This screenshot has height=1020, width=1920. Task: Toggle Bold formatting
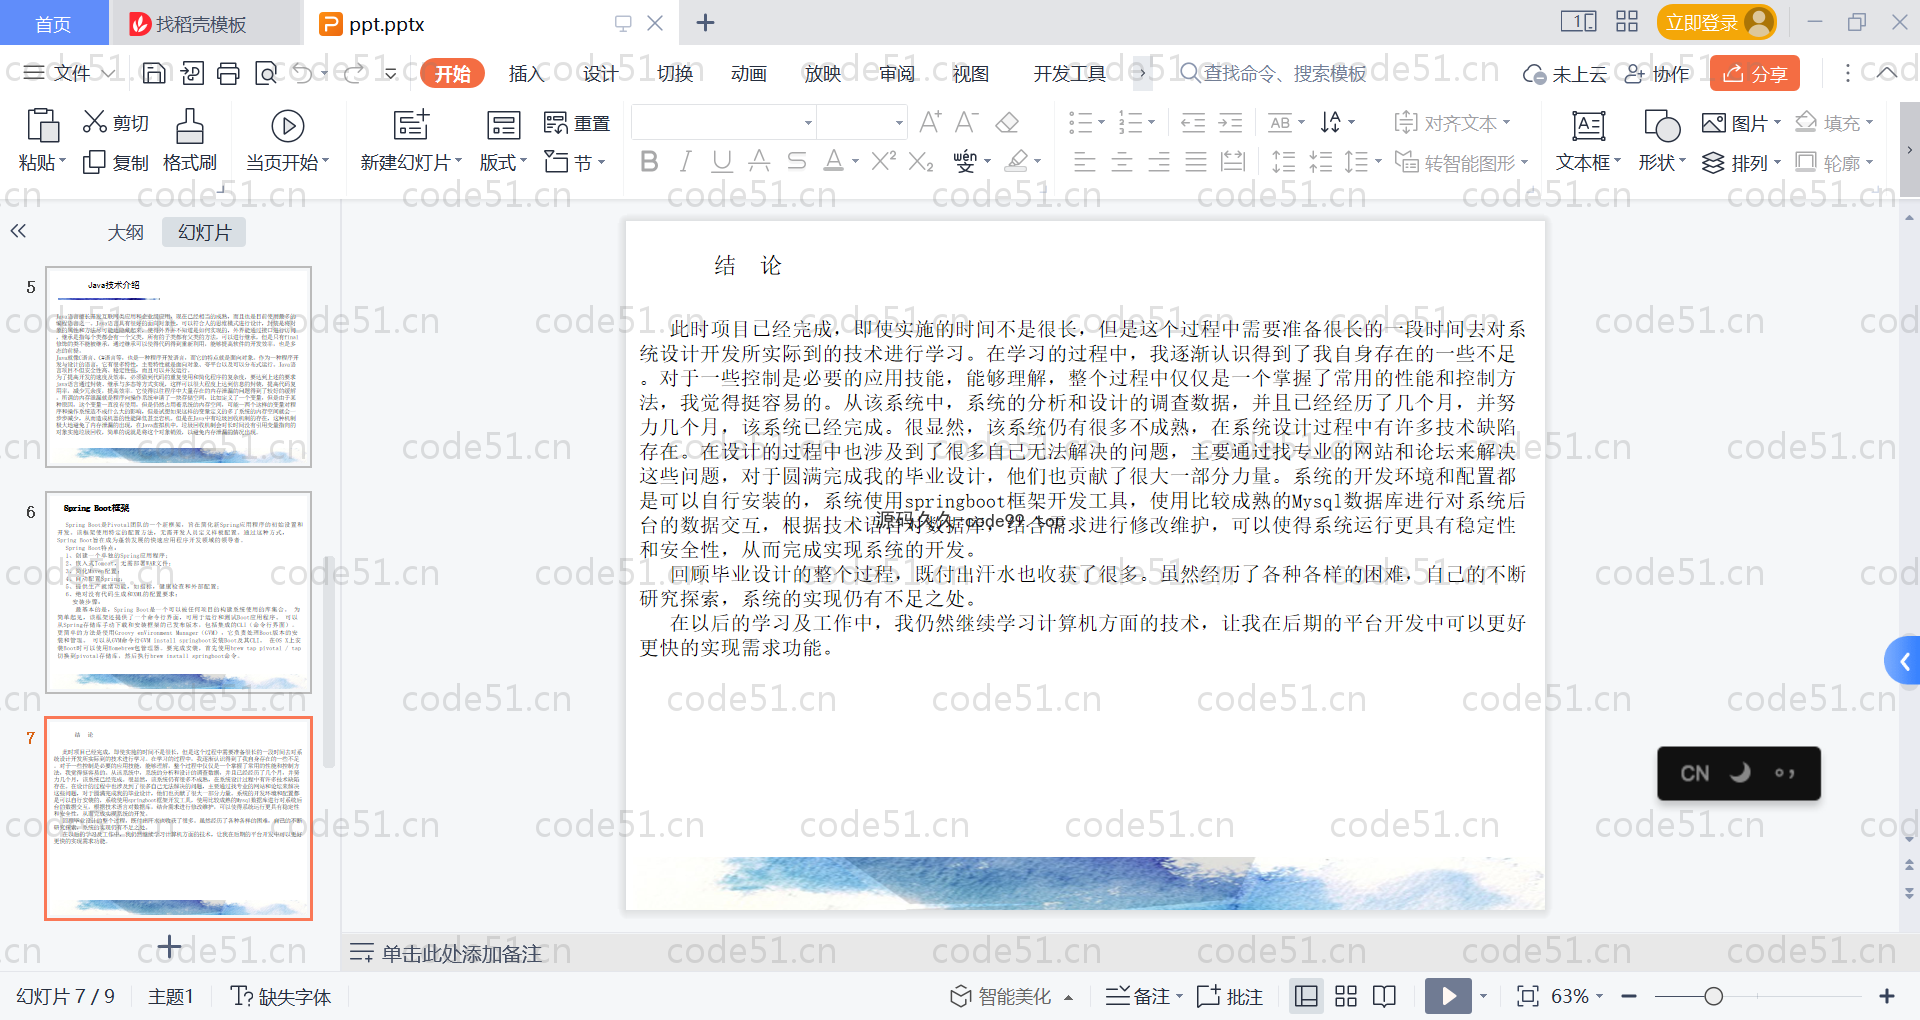(649, 161)
